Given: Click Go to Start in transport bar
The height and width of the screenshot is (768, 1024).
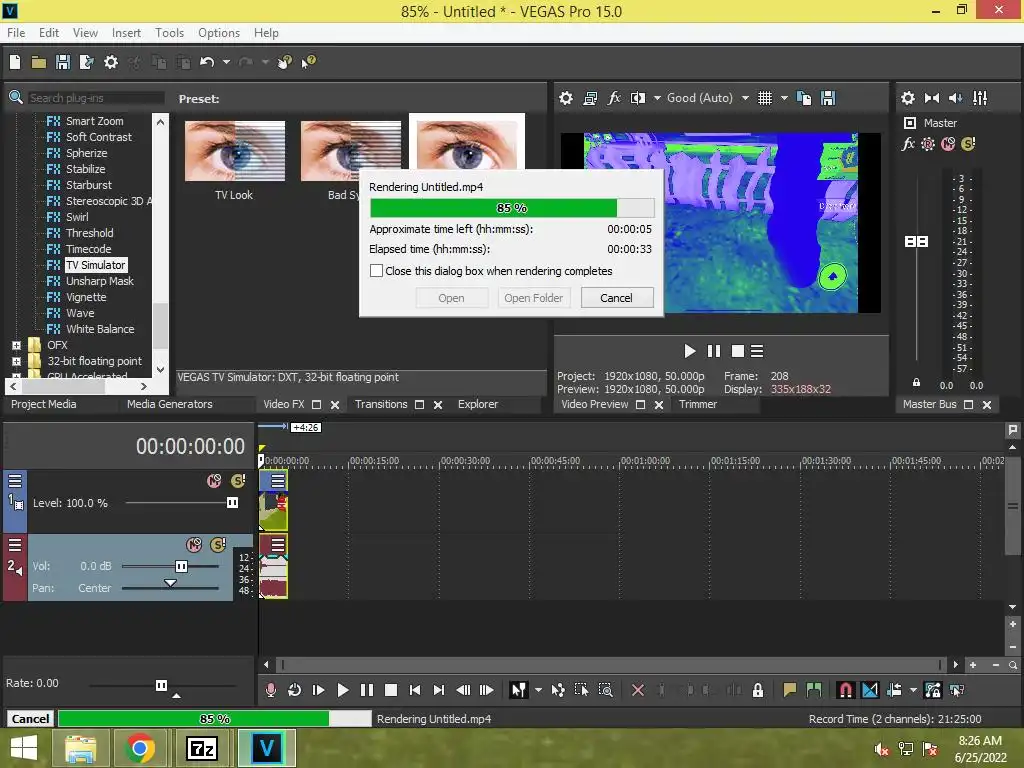Looking at the screenshot, I should pyautogui.click(x=415, y=690).
